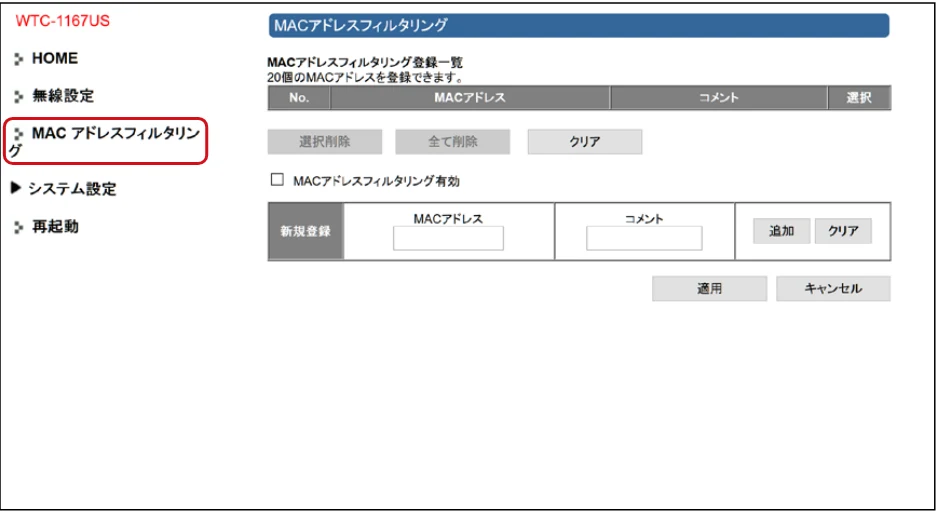
Task: Open 無線設定 in the sidebar
Action: [63, 96]
